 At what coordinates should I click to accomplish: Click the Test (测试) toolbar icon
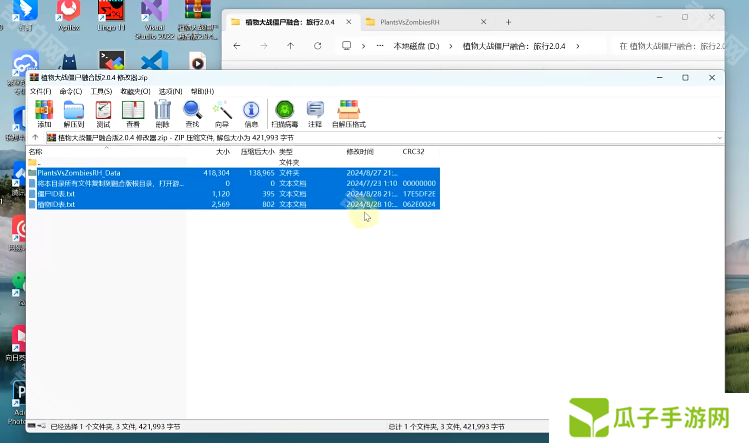[x=103, y=114]
